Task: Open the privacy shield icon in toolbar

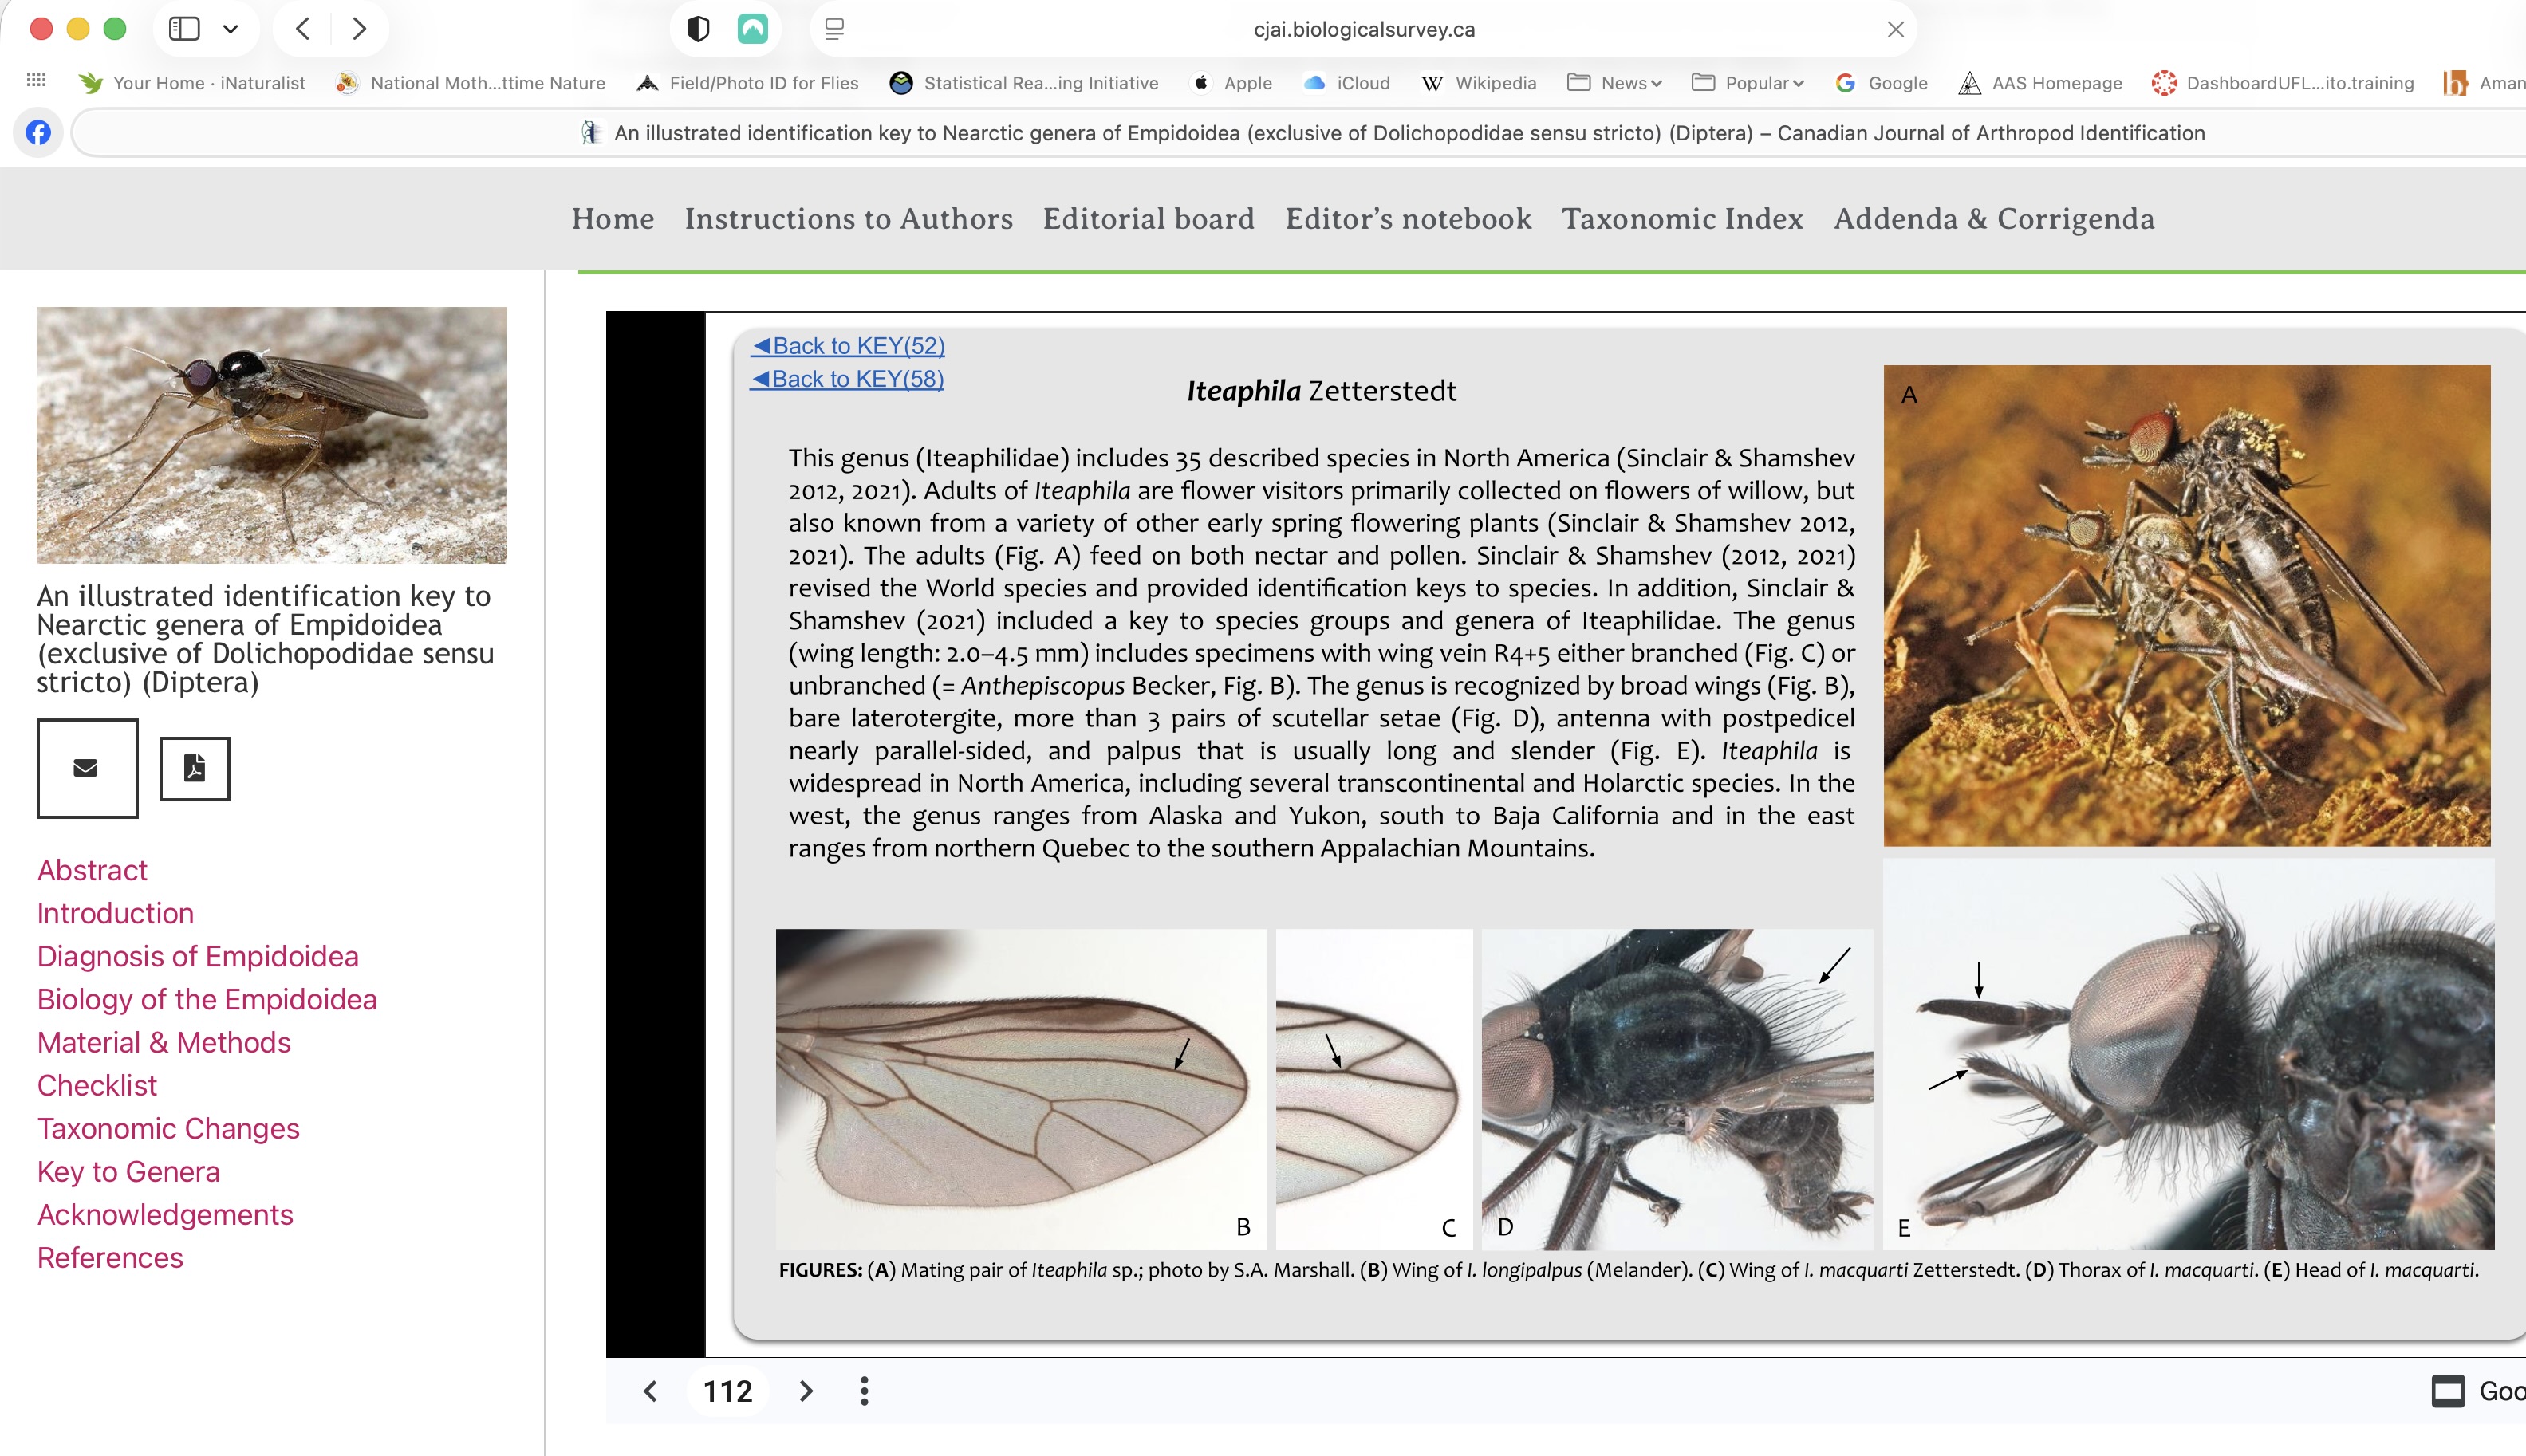Action: [x=698, y=29]
